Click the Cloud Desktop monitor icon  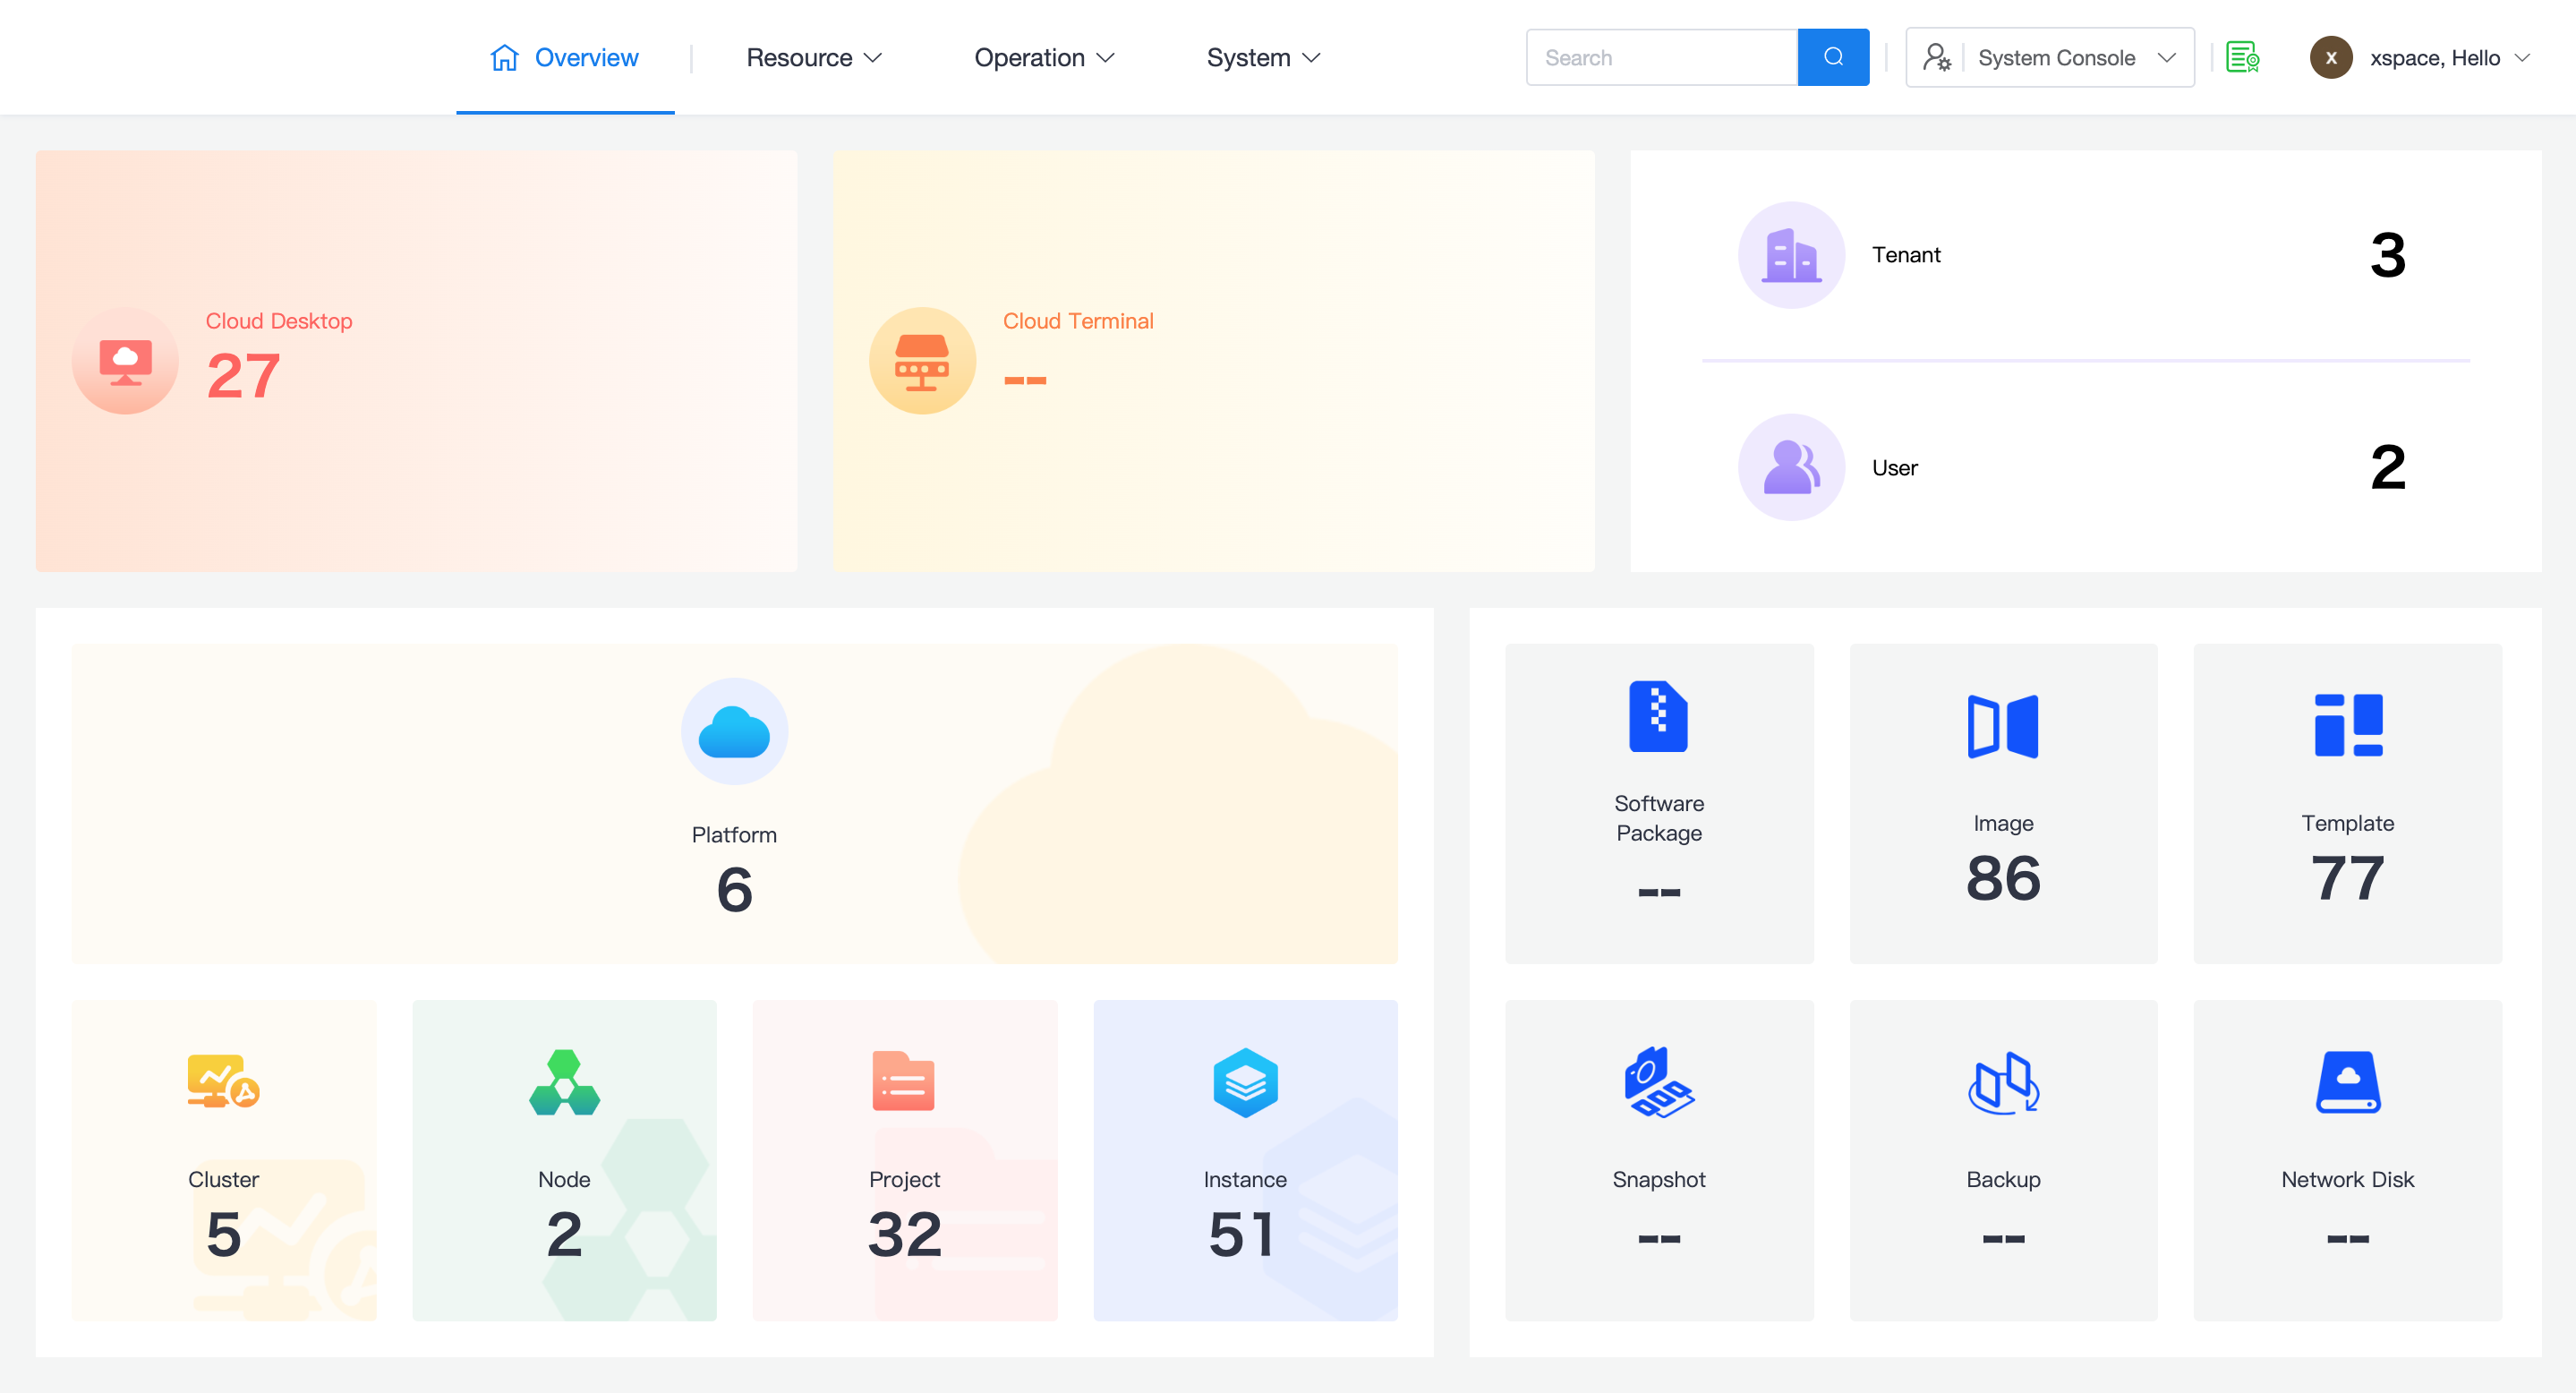(125, 361)
